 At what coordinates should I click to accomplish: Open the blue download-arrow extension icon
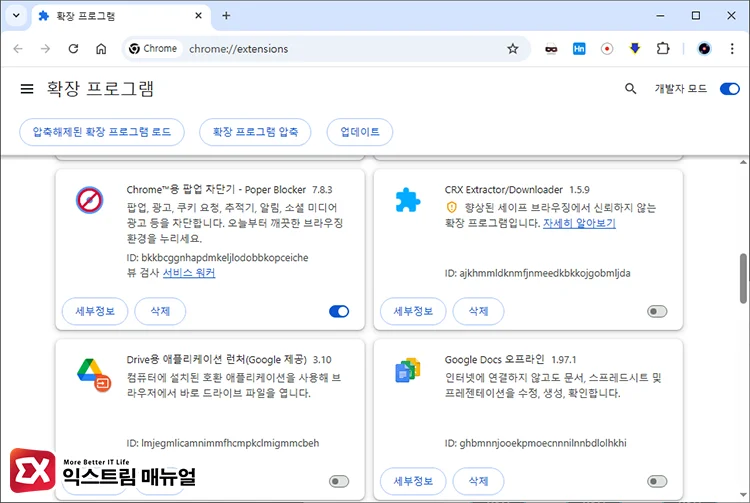(635, 49)
